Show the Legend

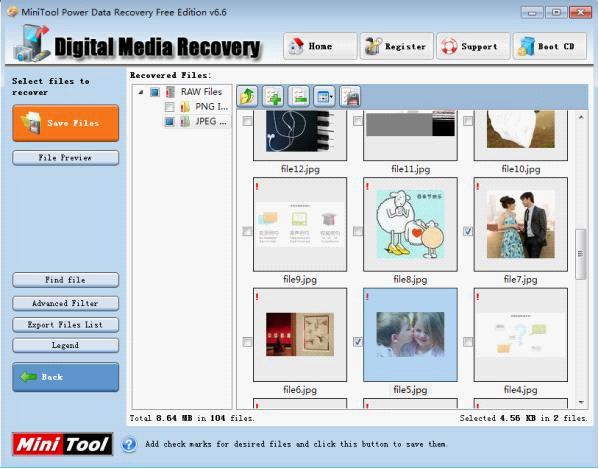[x=66, y=345]
